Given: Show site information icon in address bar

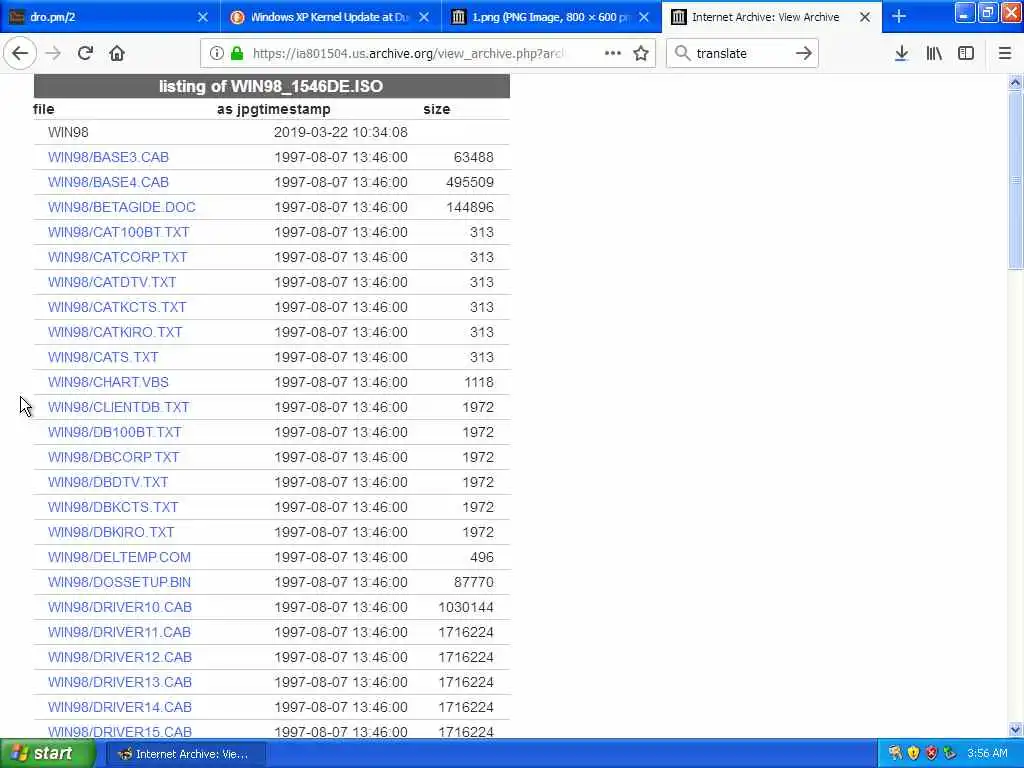Looking at the screenshot, I should tap(216, 54).
